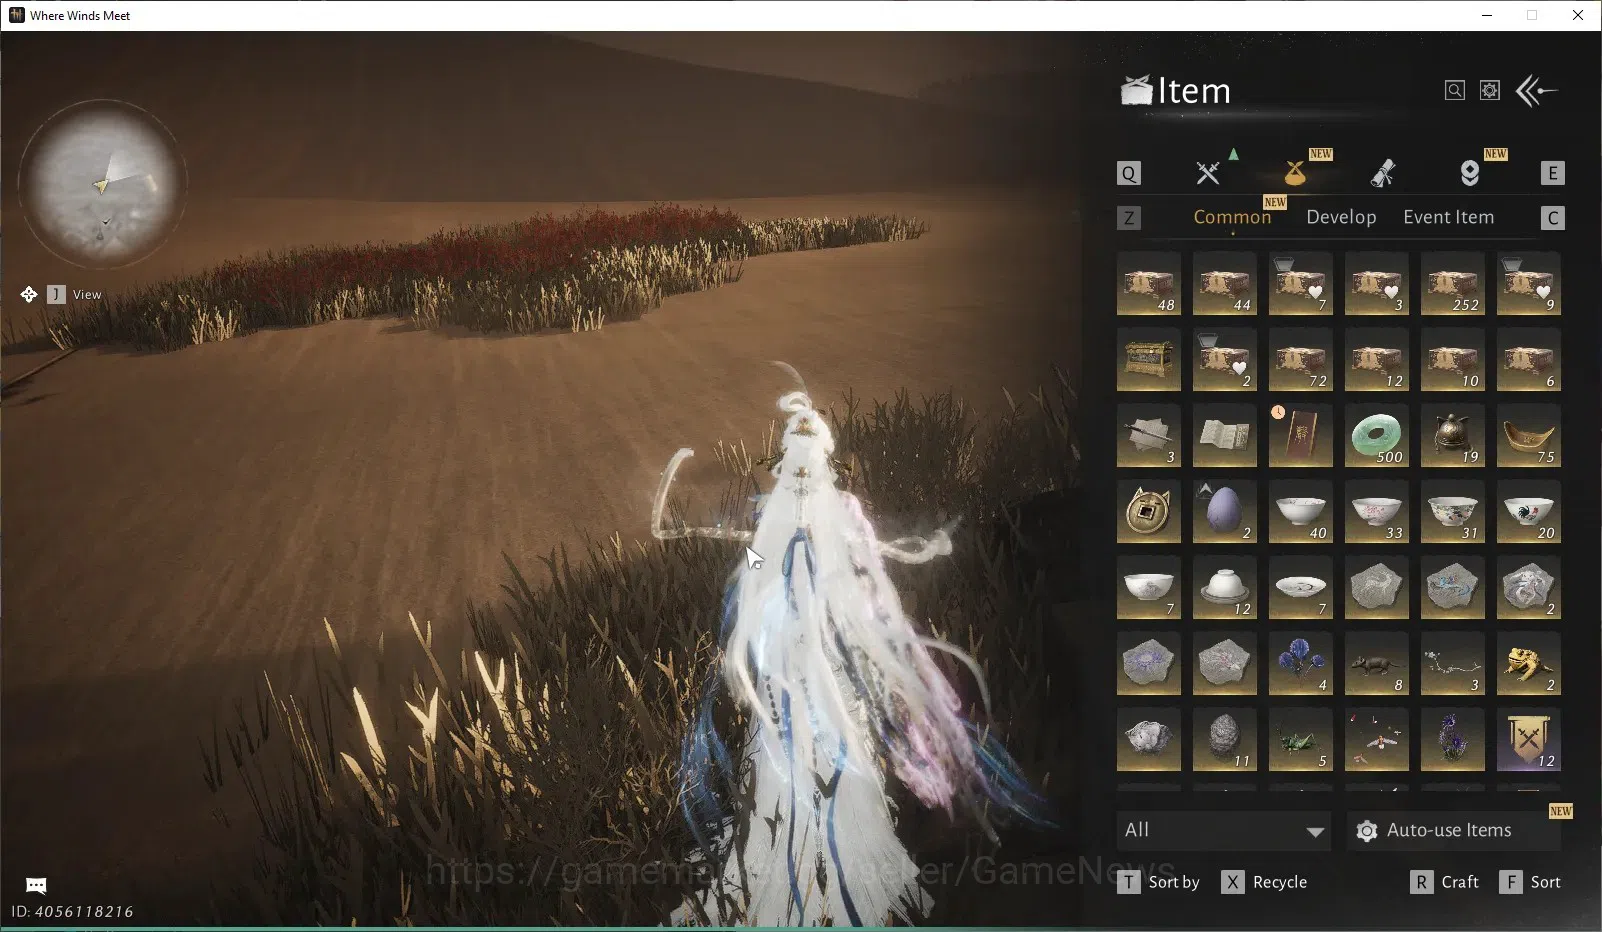The height and width of the screenshot is (932, 1602).
Task: Select the rat item with count 8
Action: pos(1377,664)
